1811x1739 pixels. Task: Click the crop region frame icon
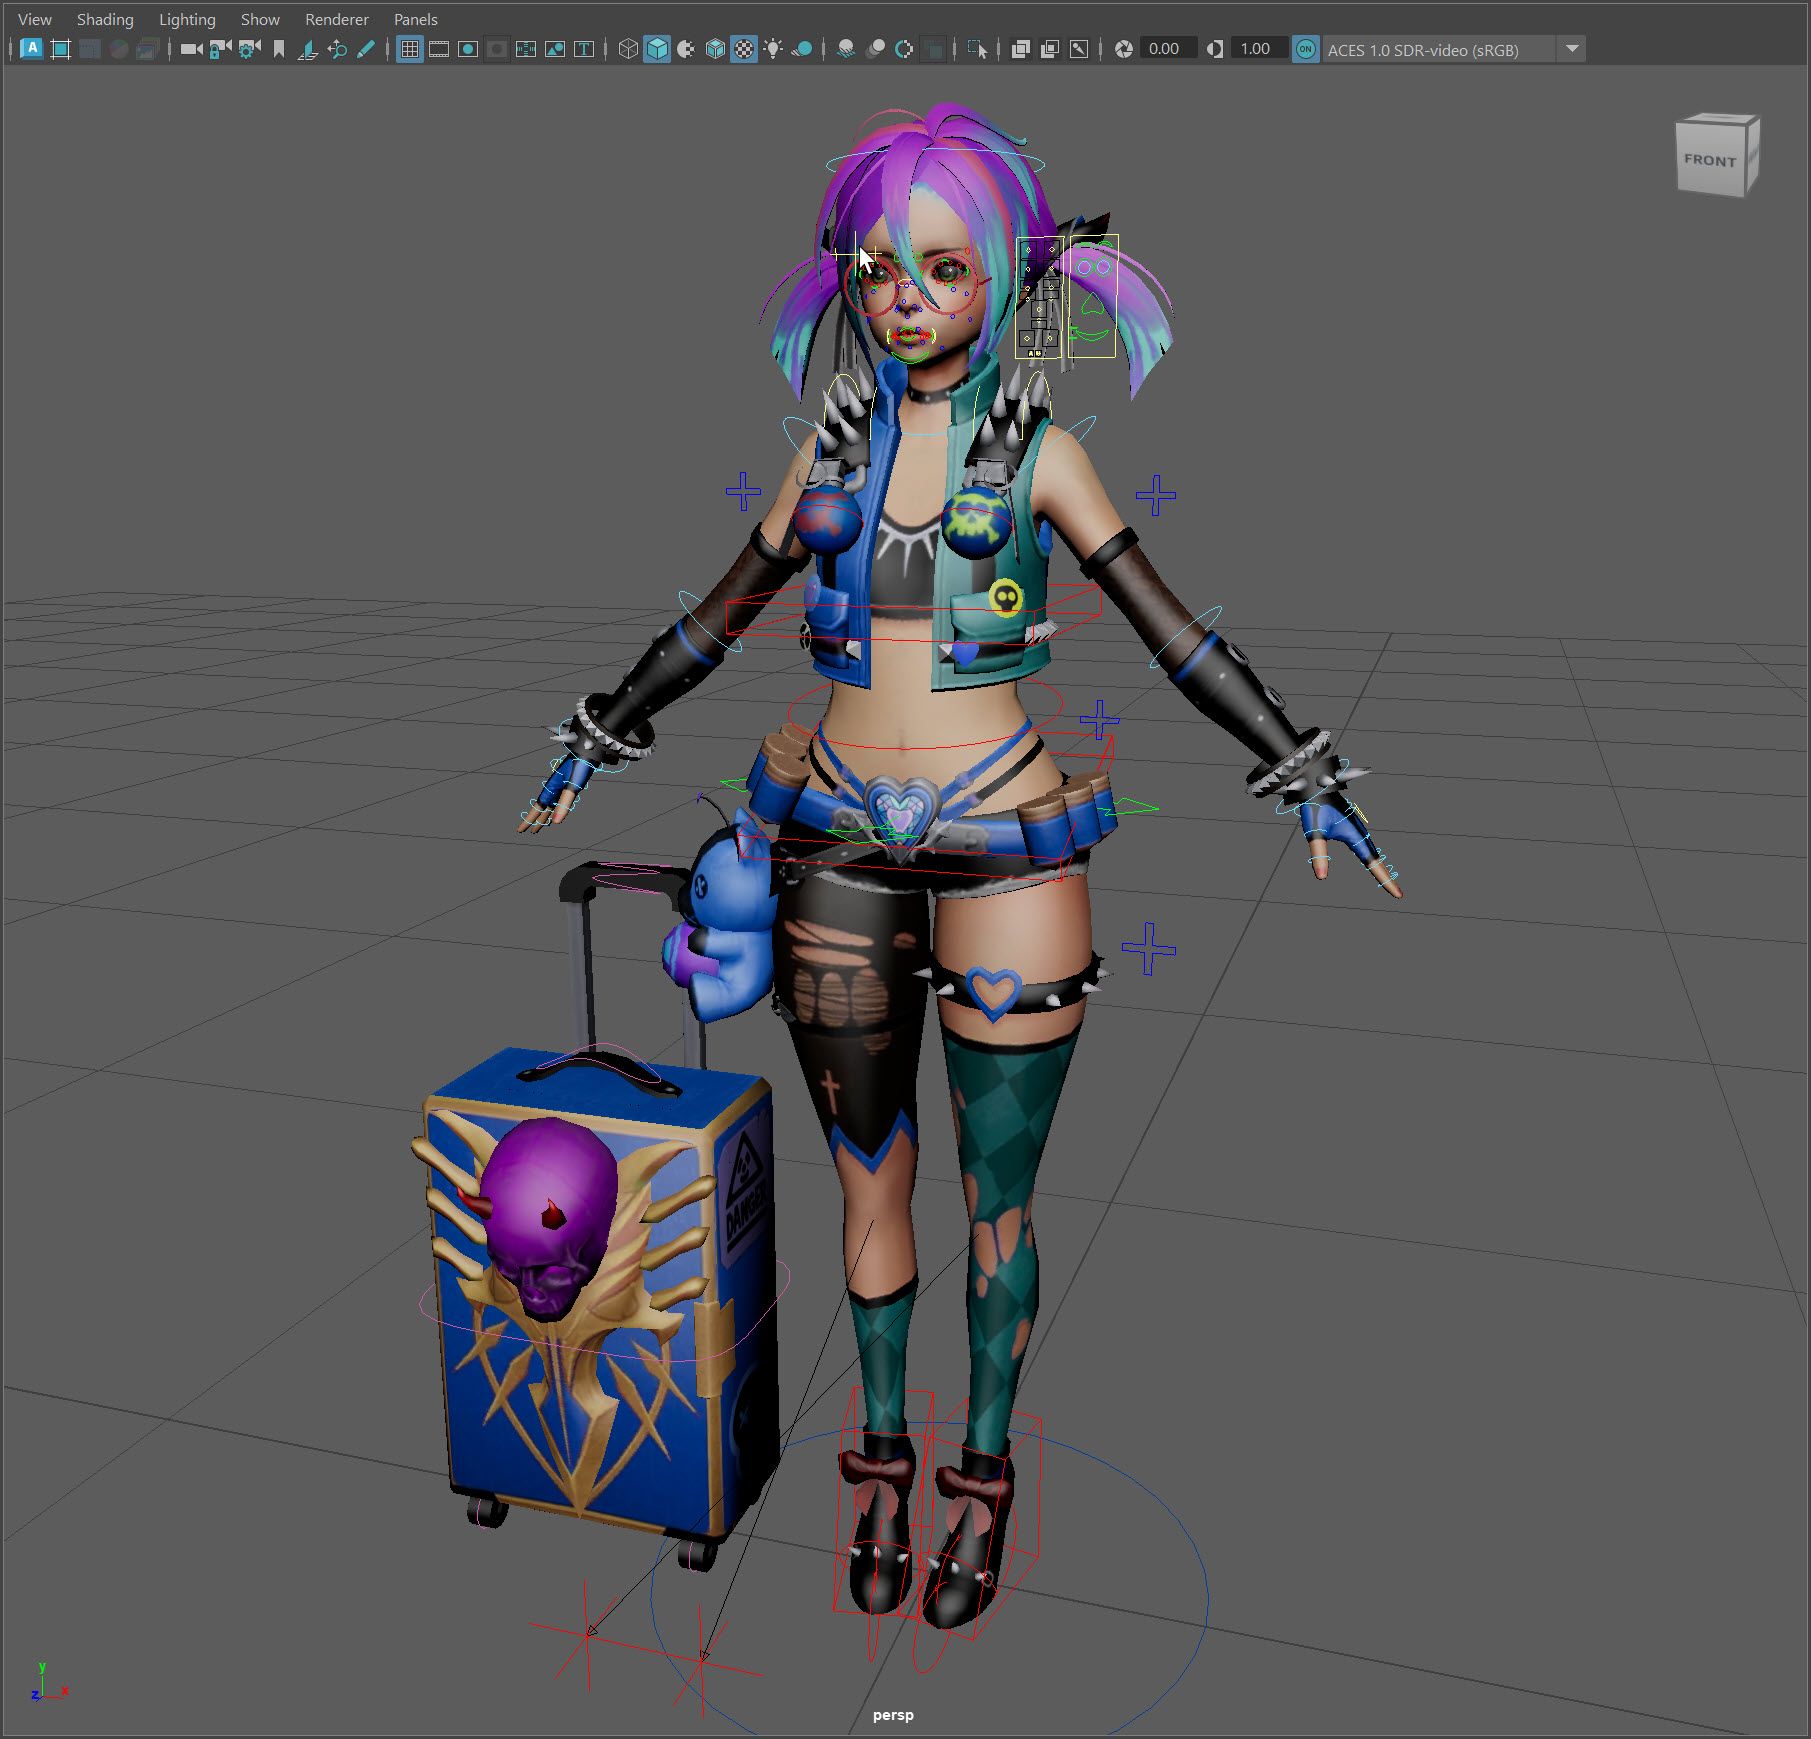(60, 49)
